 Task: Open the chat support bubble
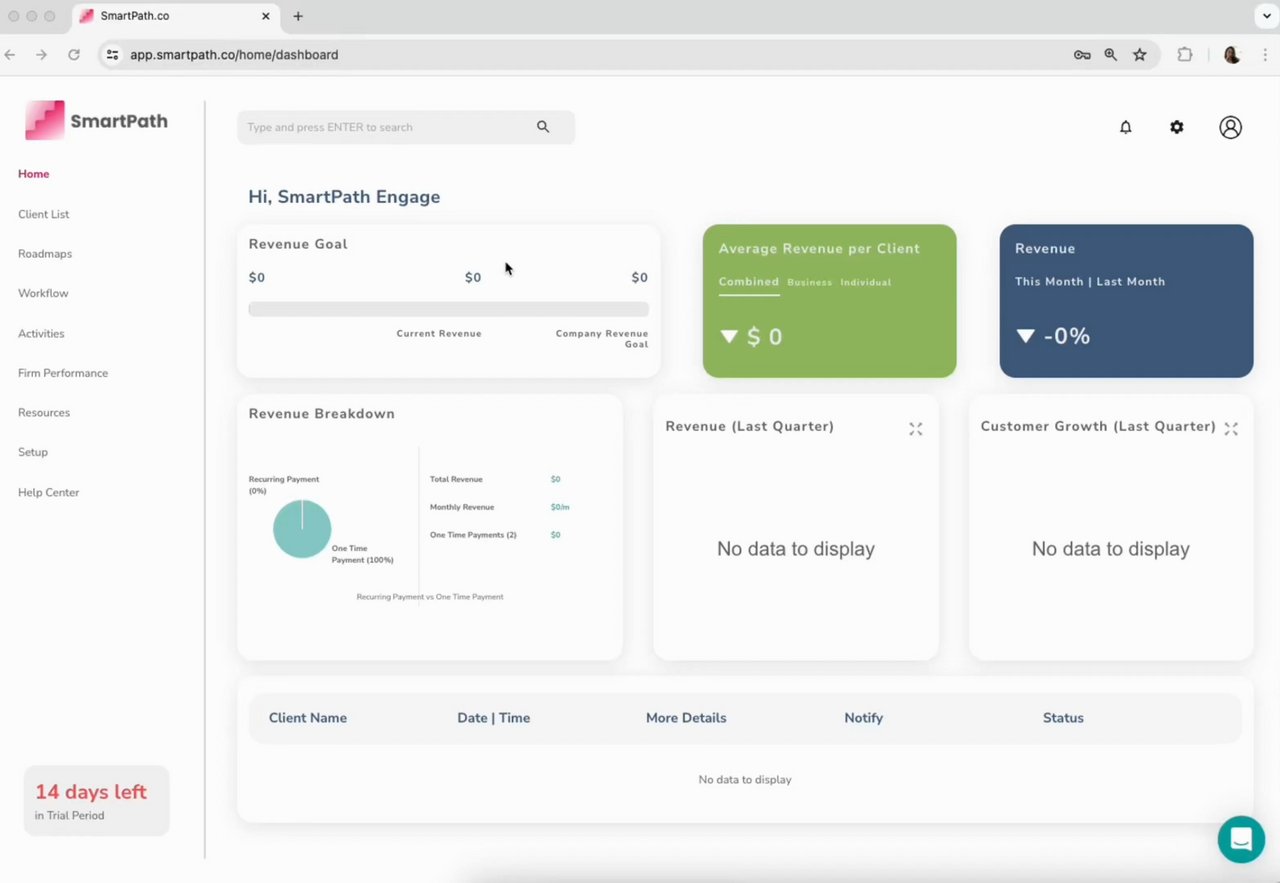(x=1241, y=839)
